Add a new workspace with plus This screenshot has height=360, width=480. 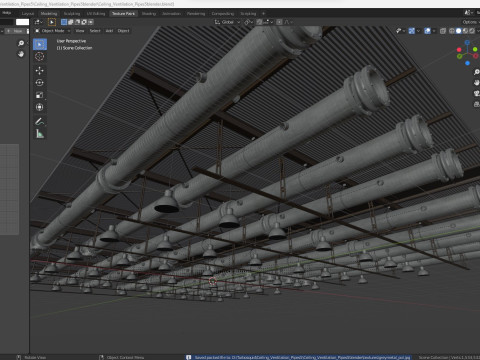[263, 14]
